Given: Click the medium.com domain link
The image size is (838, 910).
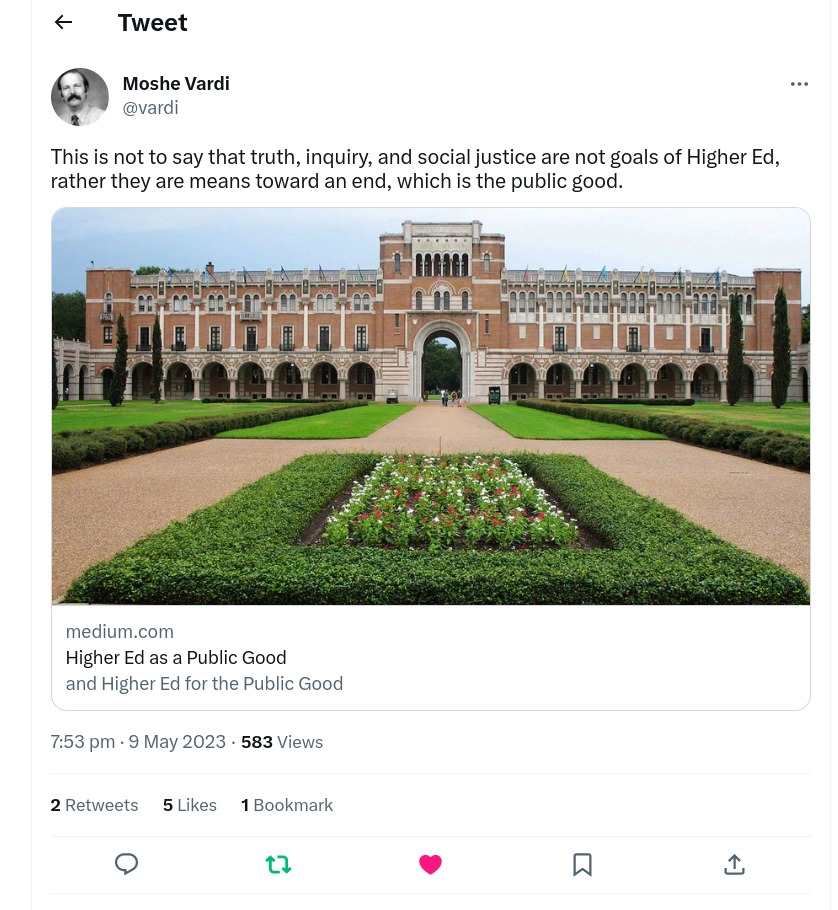Looking at the screenshot, I should coord(120,632).
